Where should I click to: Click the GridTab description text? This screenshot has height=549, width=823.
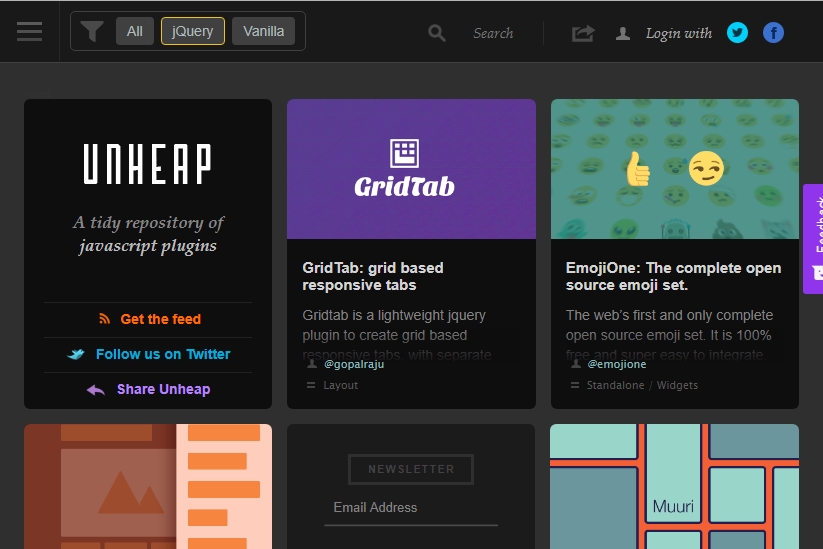coord(396,335)
